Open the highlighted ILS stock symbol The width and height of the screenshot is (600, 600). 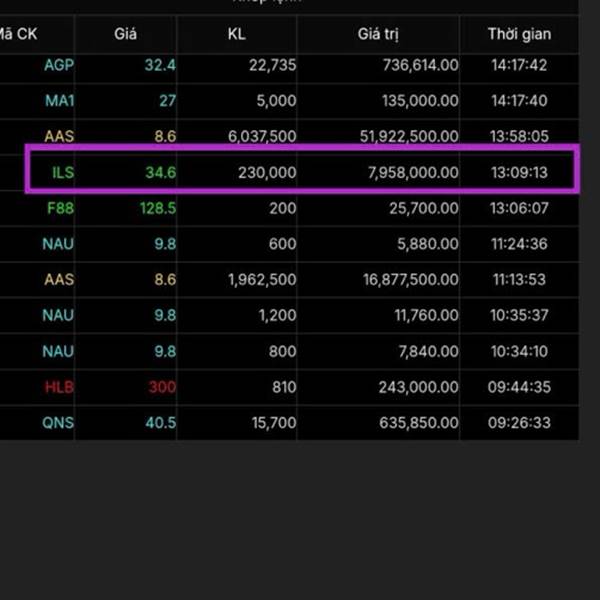63,172
